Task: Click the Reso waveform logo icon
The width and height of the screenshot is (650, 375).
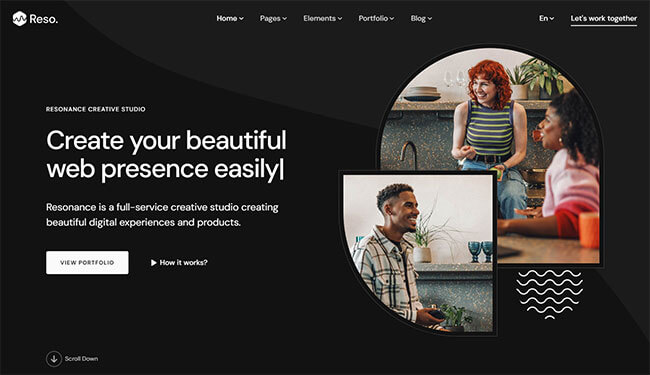Action: pyautogui.click(x=19, y=19)
